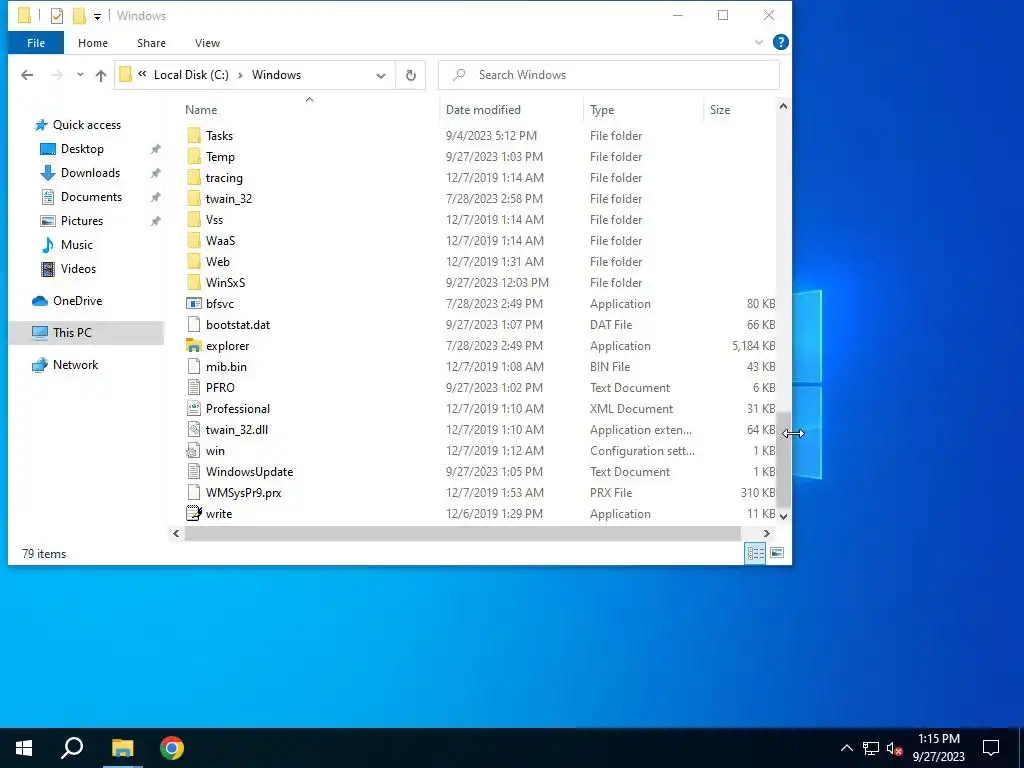Open the View ribbon tab
The width and height of the screenshot is (1024, 768).
pos(207,43)
